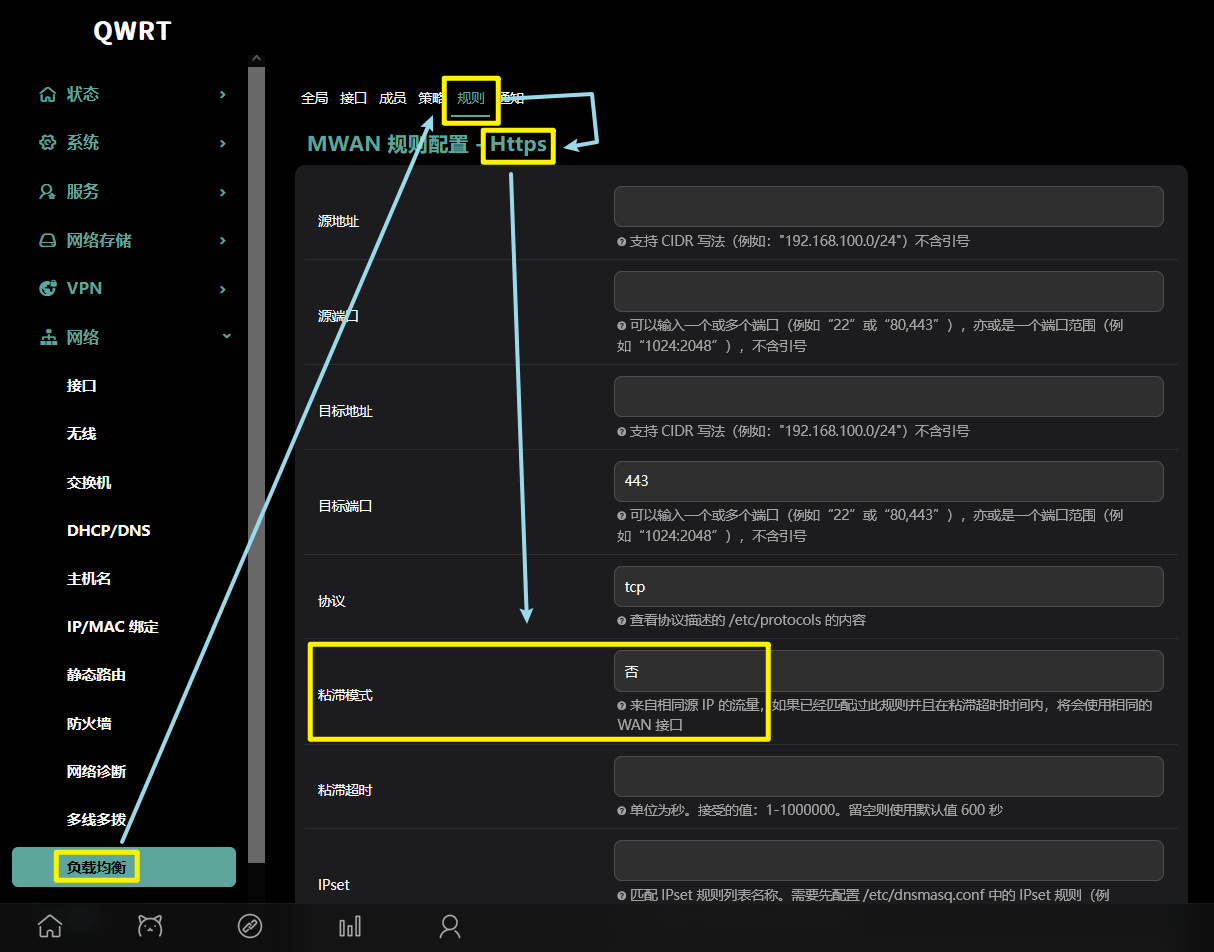1214x952 pixels.
Task: Switch to the 通知 tab
Action: point(511,98)
